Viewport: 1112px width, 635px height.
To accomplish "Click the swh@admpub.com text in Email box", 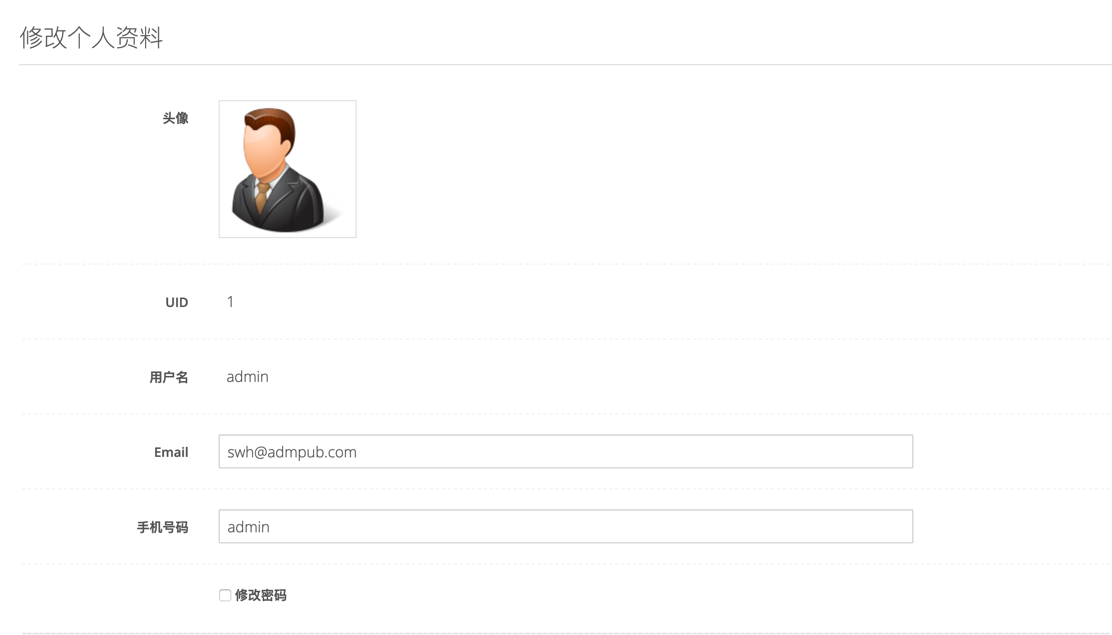I will pyautogui.click(x=292, y=452).
